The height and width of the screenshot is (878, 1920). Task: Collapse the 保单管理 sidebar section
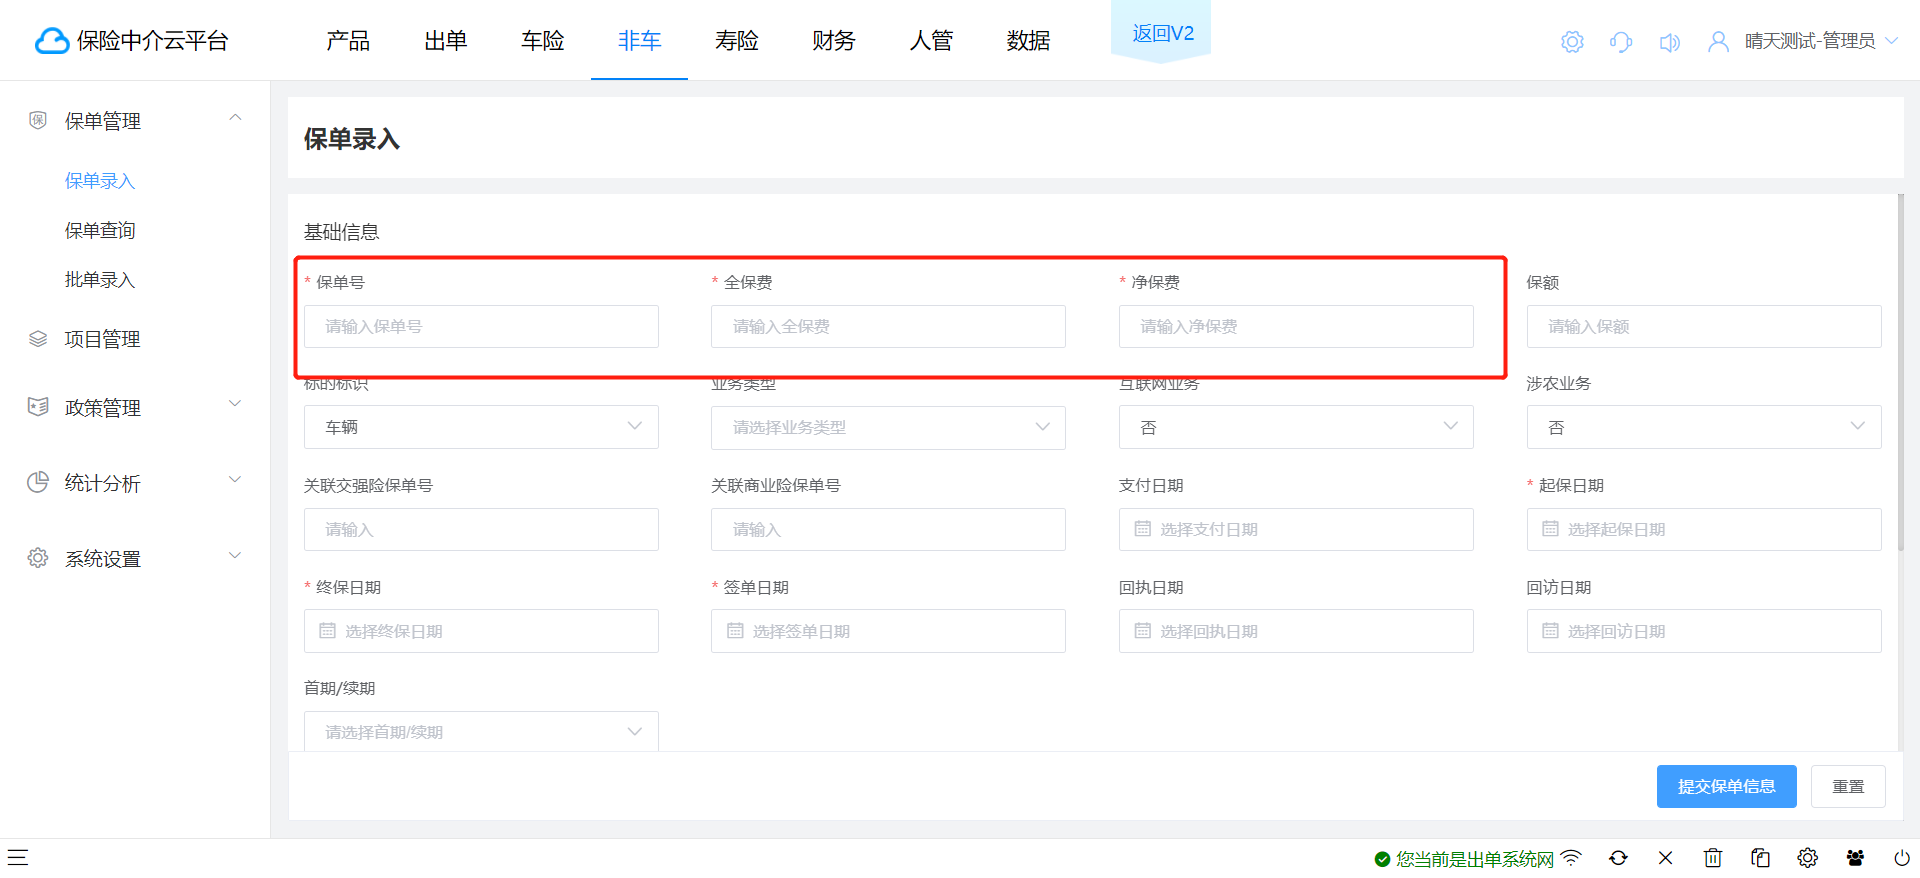pos(235,118)
